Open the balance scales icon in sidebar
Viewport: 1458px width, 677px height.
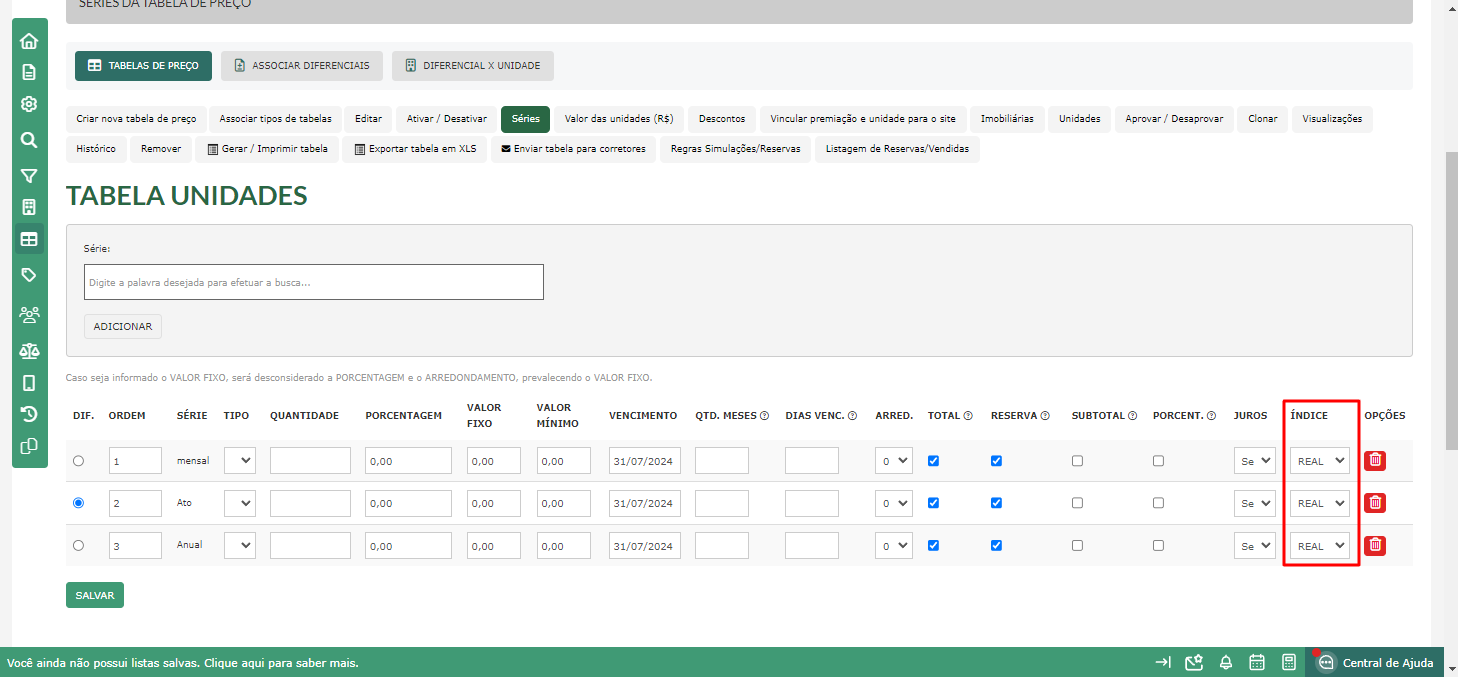coord(29,351)
